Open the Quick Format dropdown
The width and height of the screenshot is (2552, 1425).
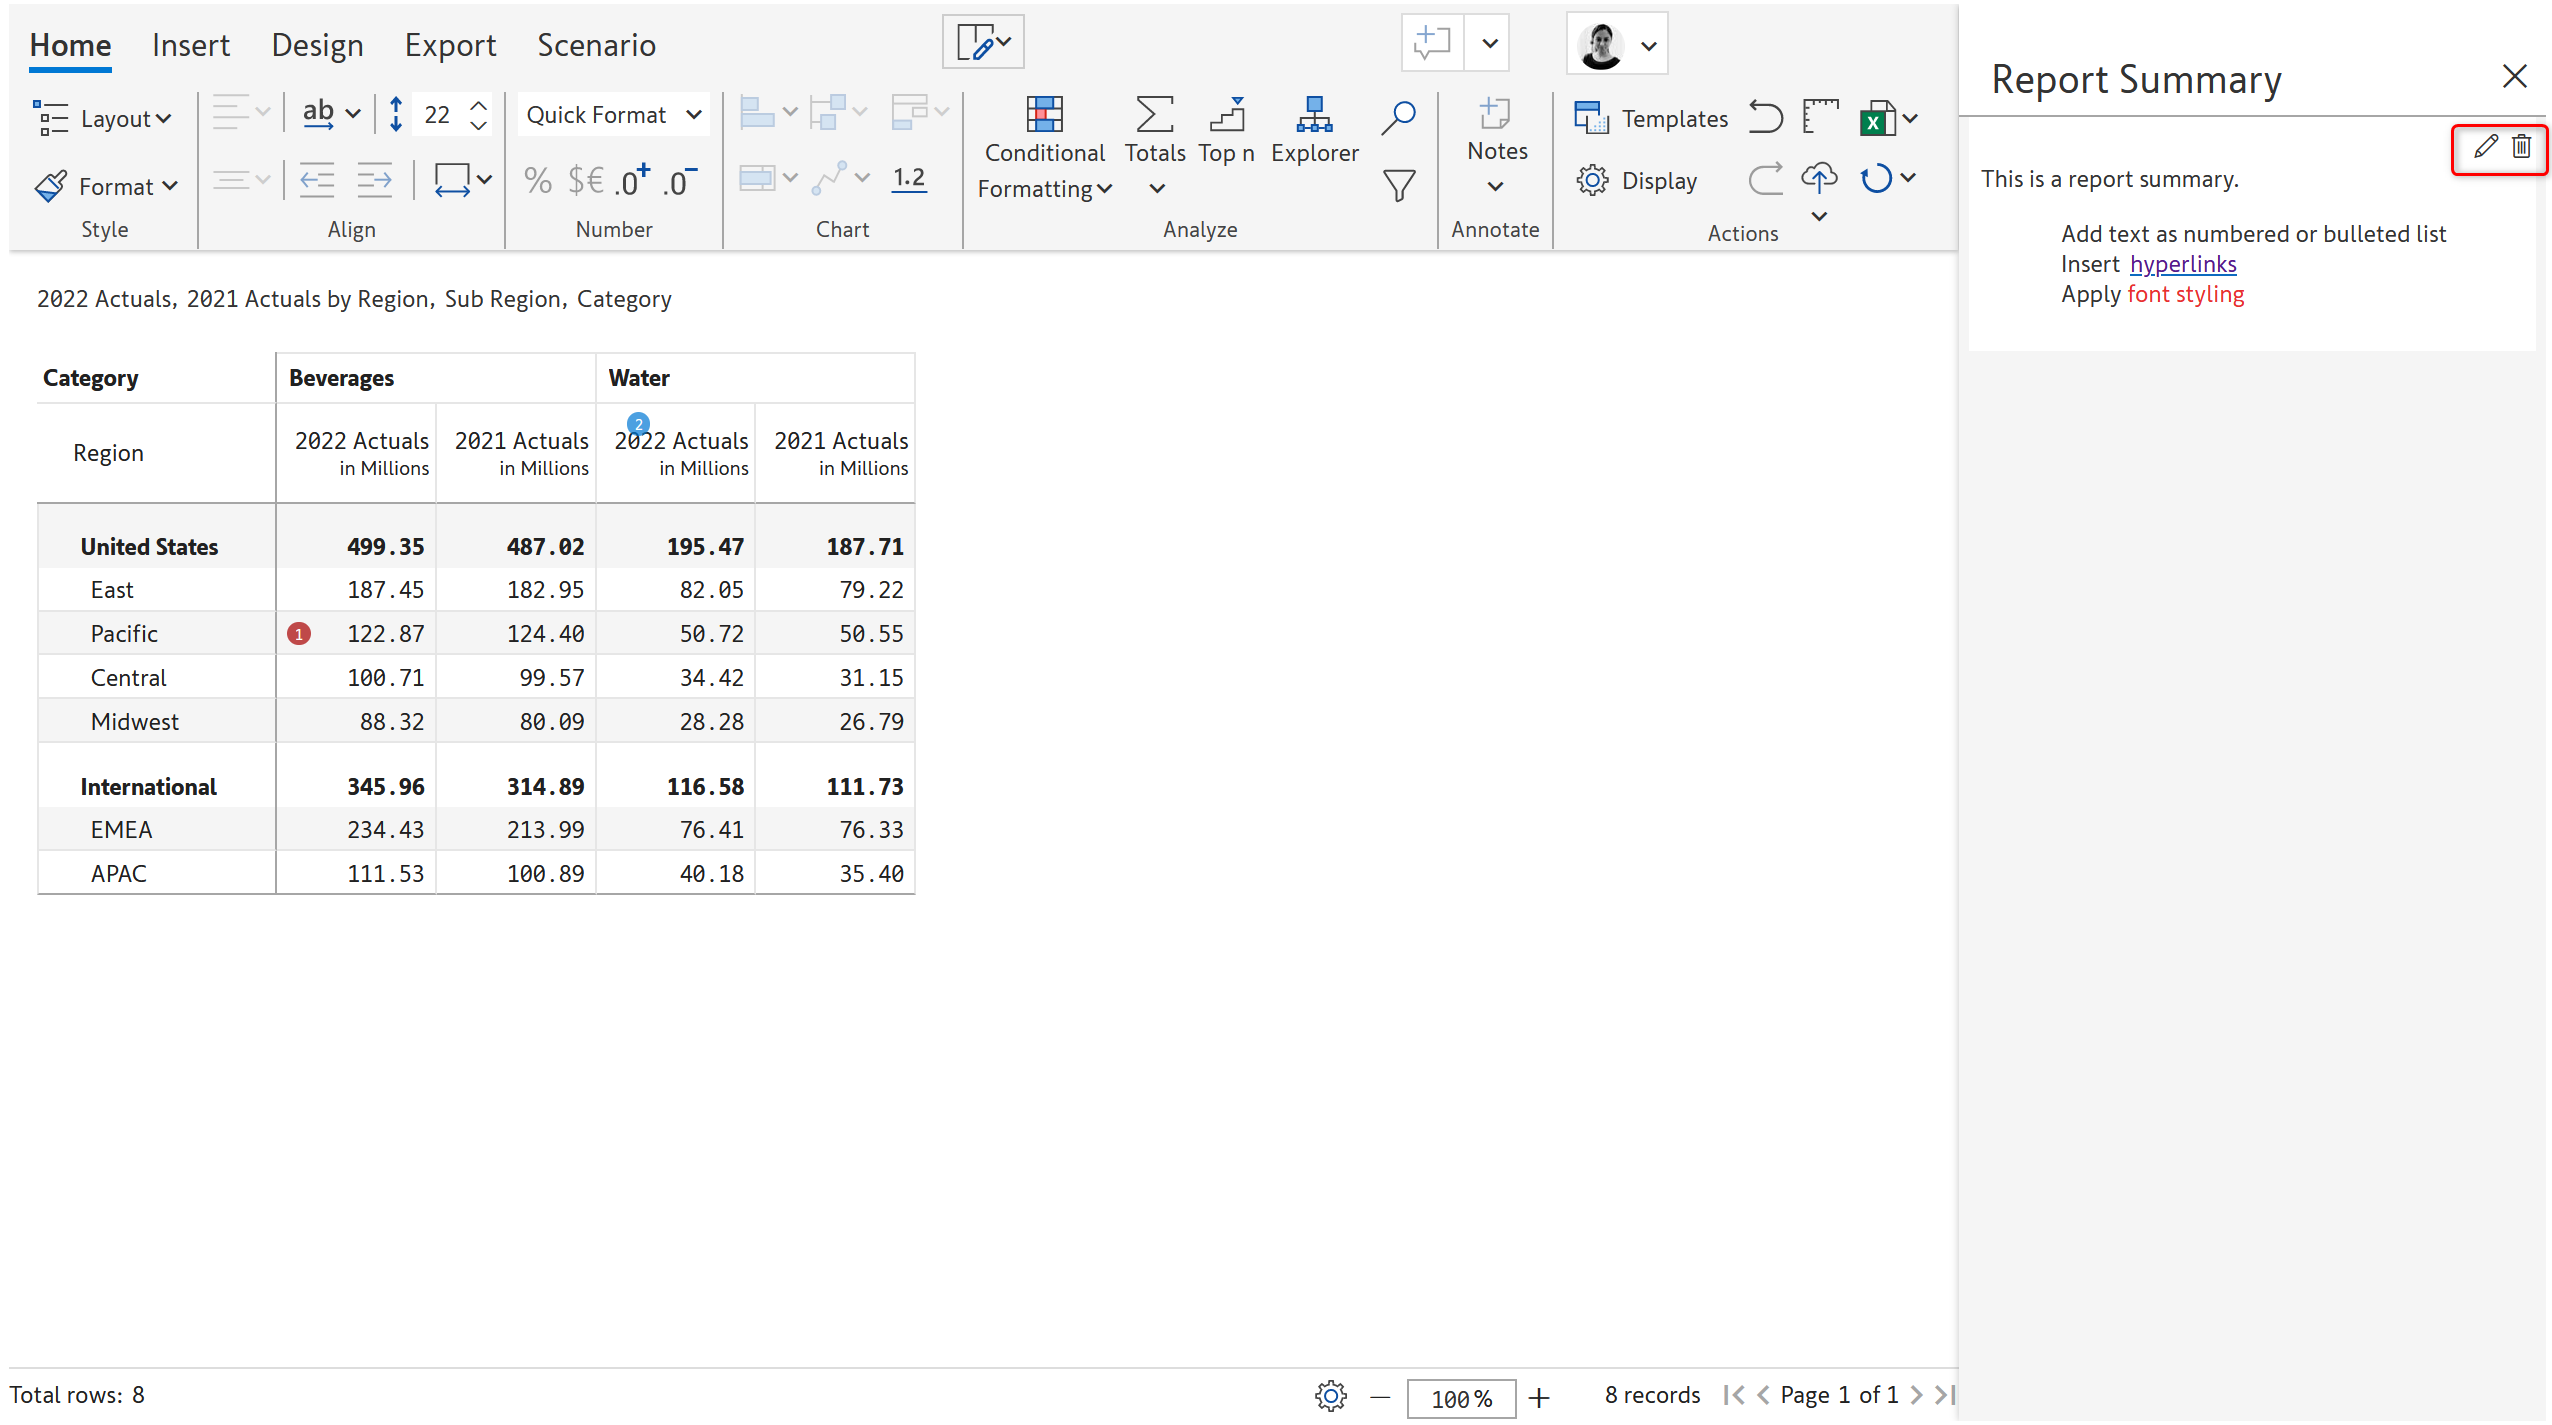(x=613, y=115)
